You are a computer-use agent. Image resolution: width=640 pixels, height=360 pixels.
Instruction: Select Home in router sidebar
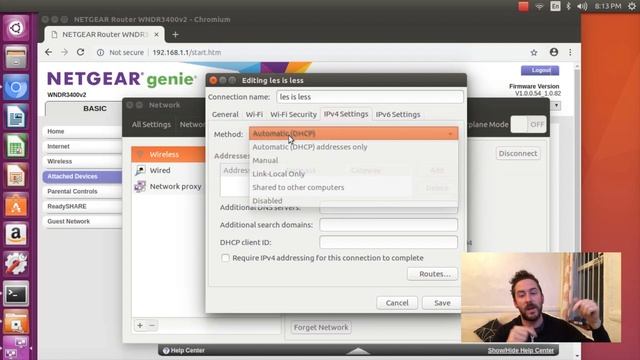click(x=82, y=131)
